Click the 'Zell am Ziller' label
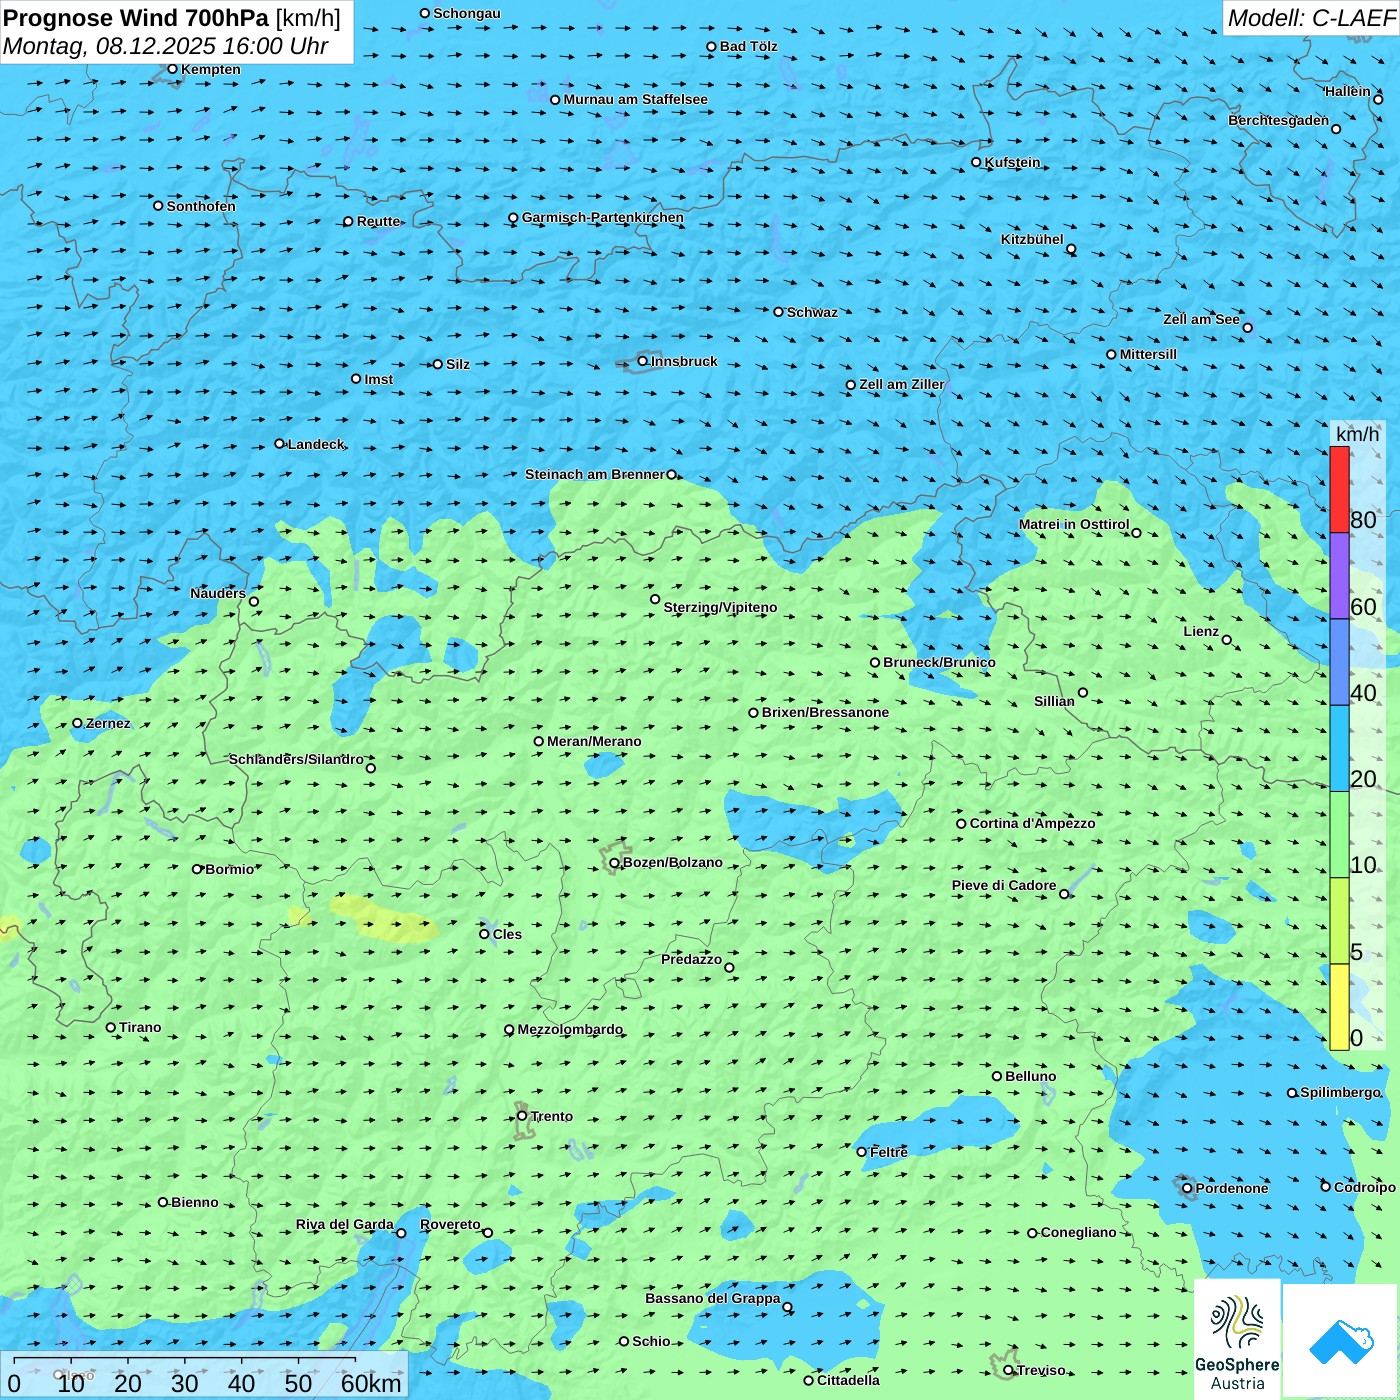 901,384
